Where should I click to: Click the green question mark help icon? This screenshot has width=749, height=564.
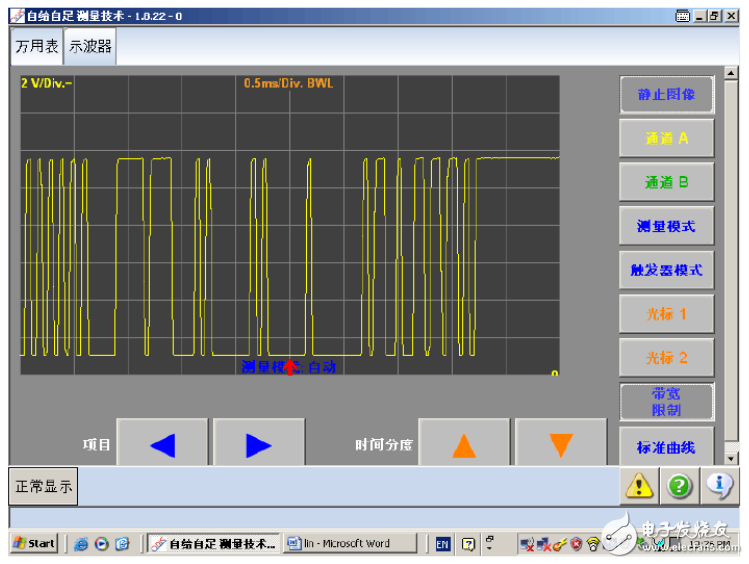point(680,486)
